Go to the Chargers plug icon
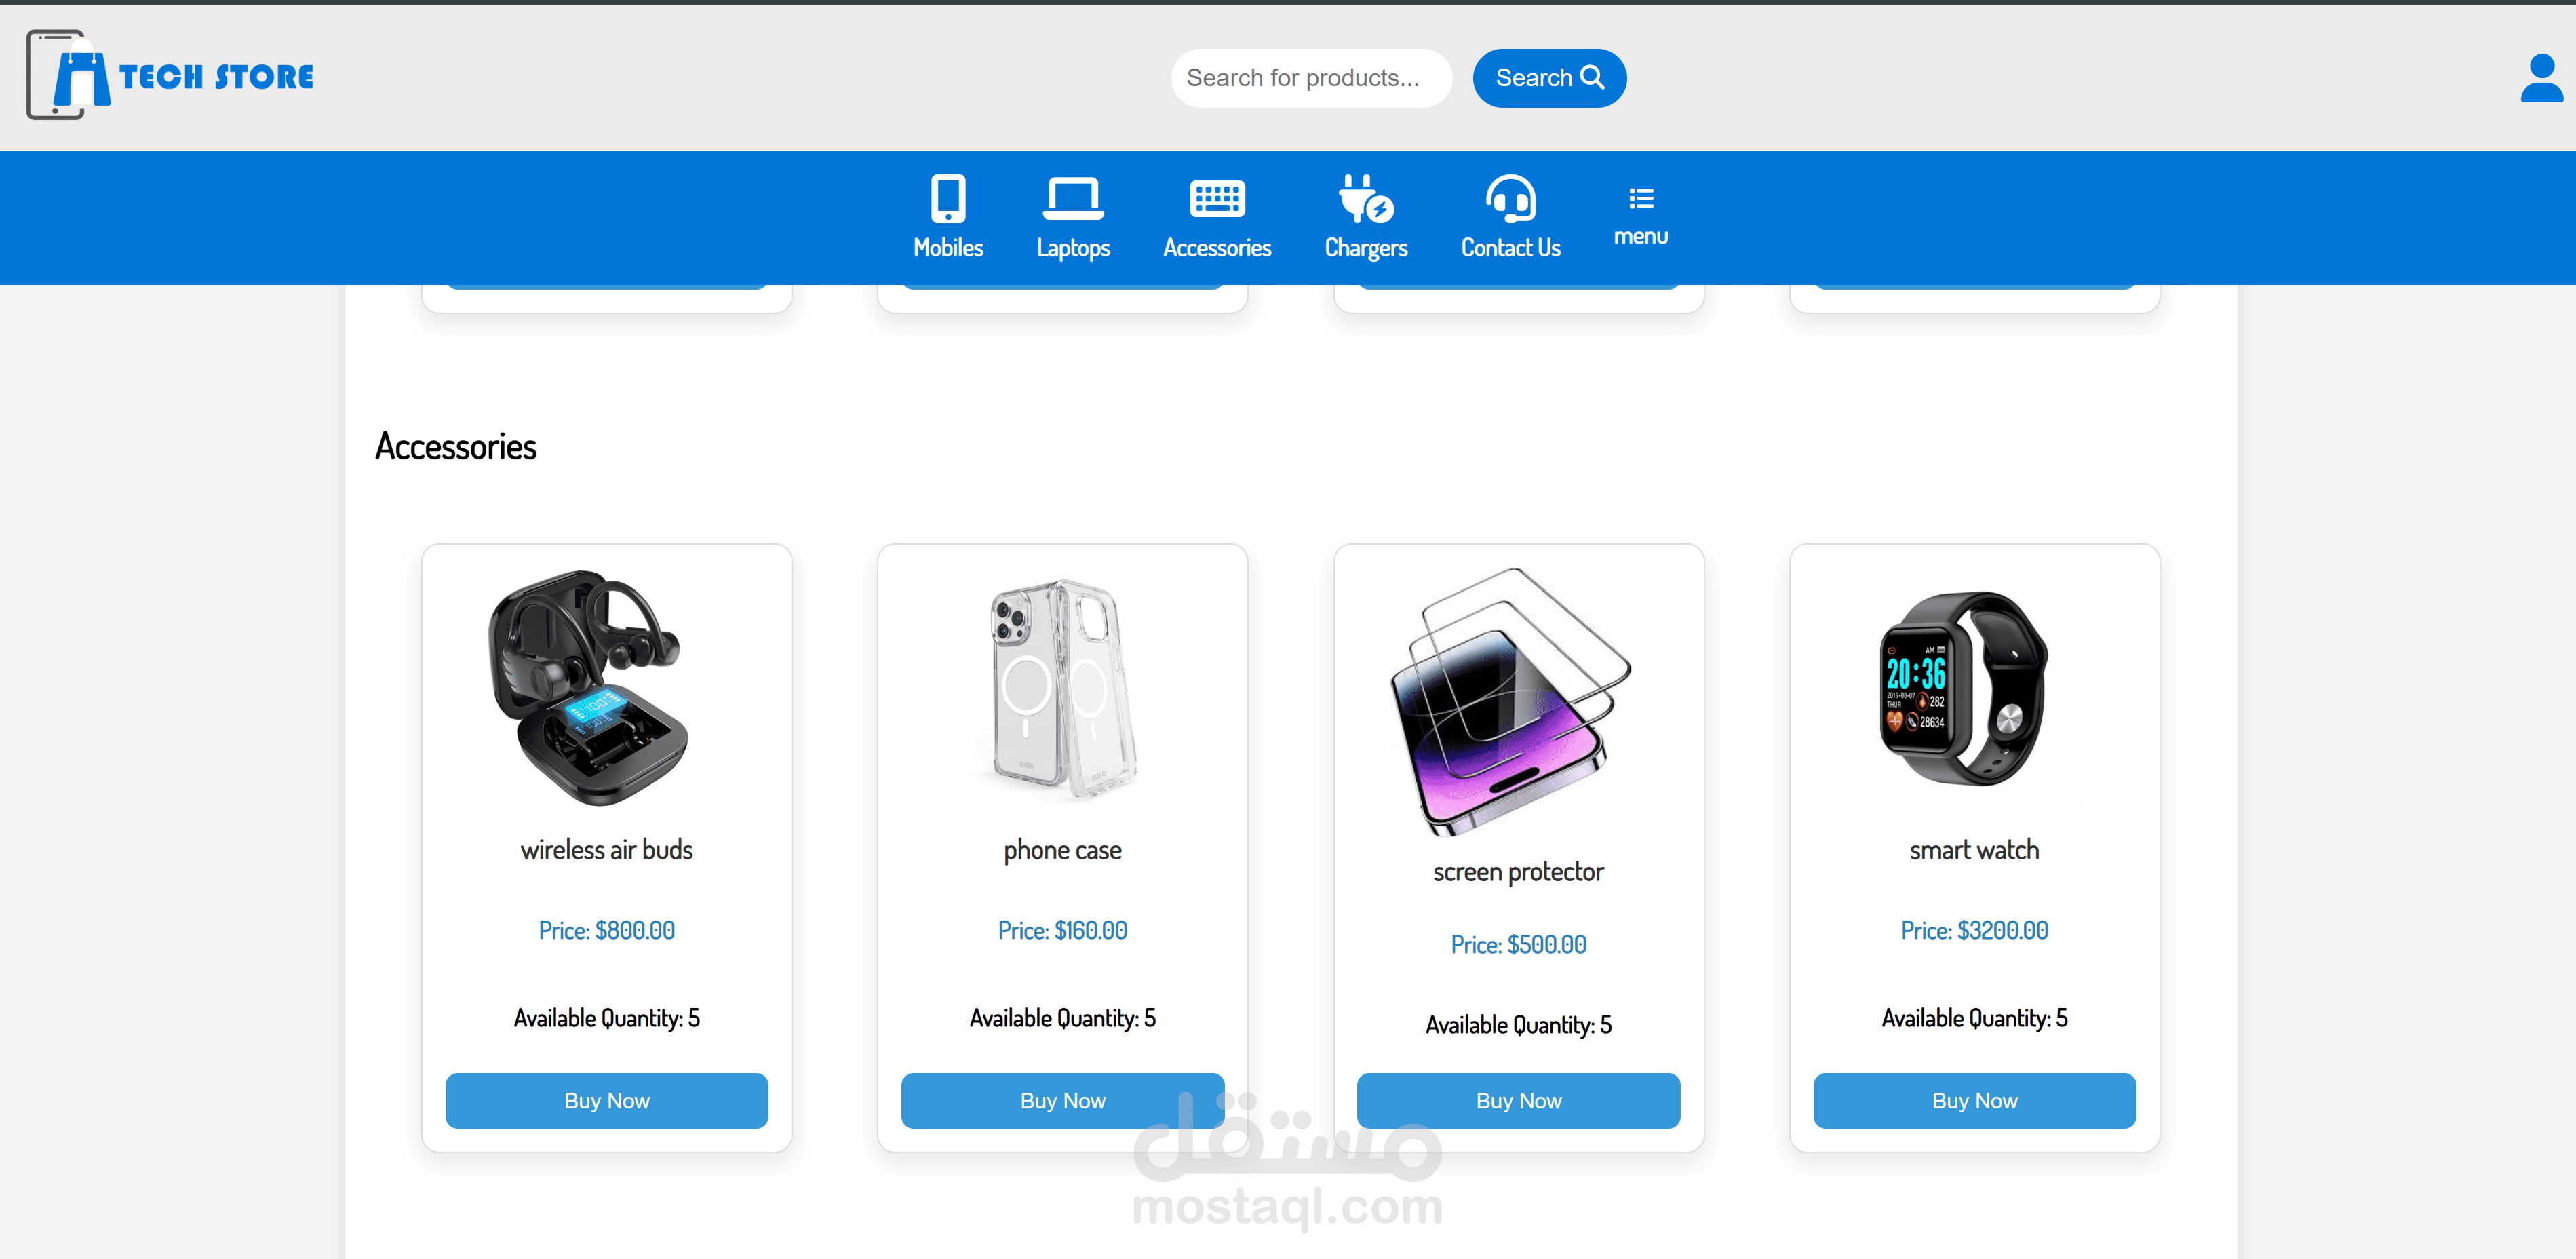Viewport: 2576px width, 1259px height. click(1366, 198)
